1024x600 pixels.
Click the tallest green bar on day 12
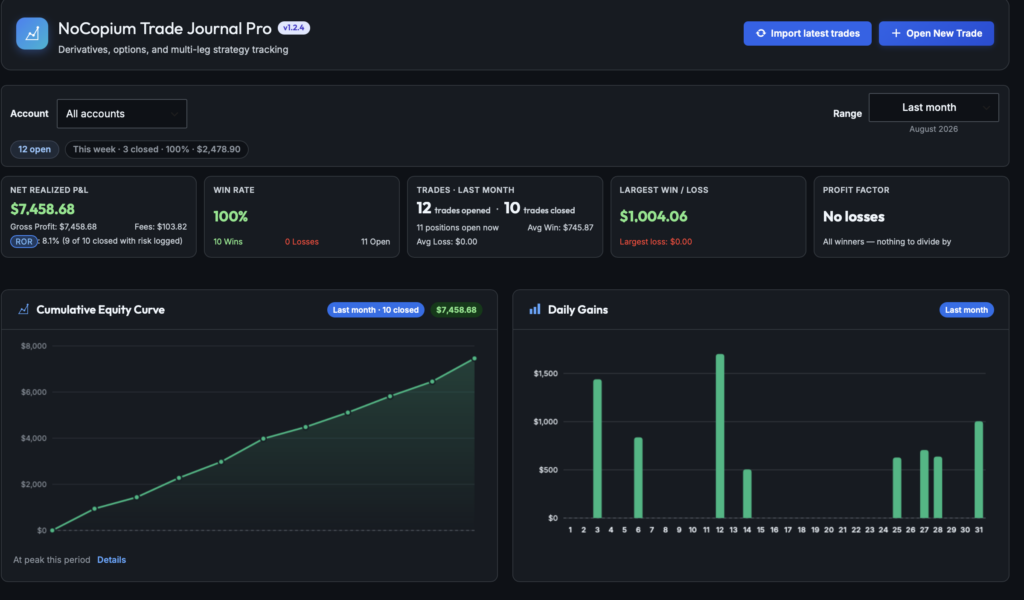[x=720, y=436]
